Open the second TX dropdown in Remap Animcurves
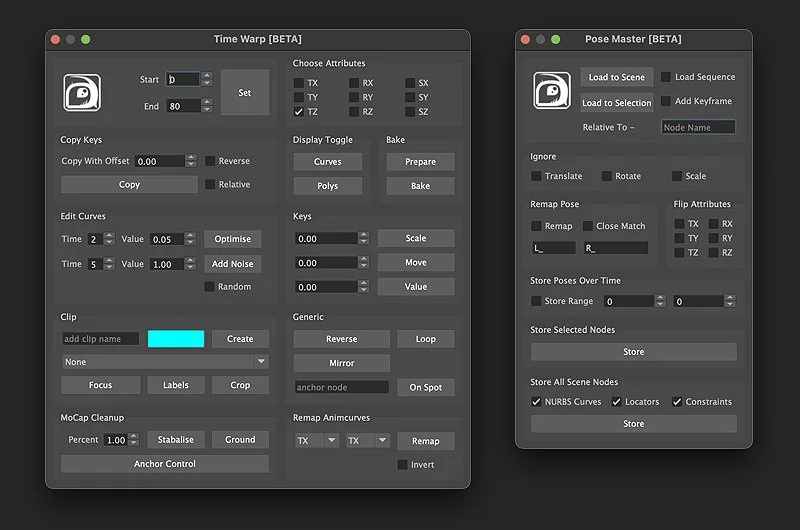800x530 pixels. [x=367, y=440]
